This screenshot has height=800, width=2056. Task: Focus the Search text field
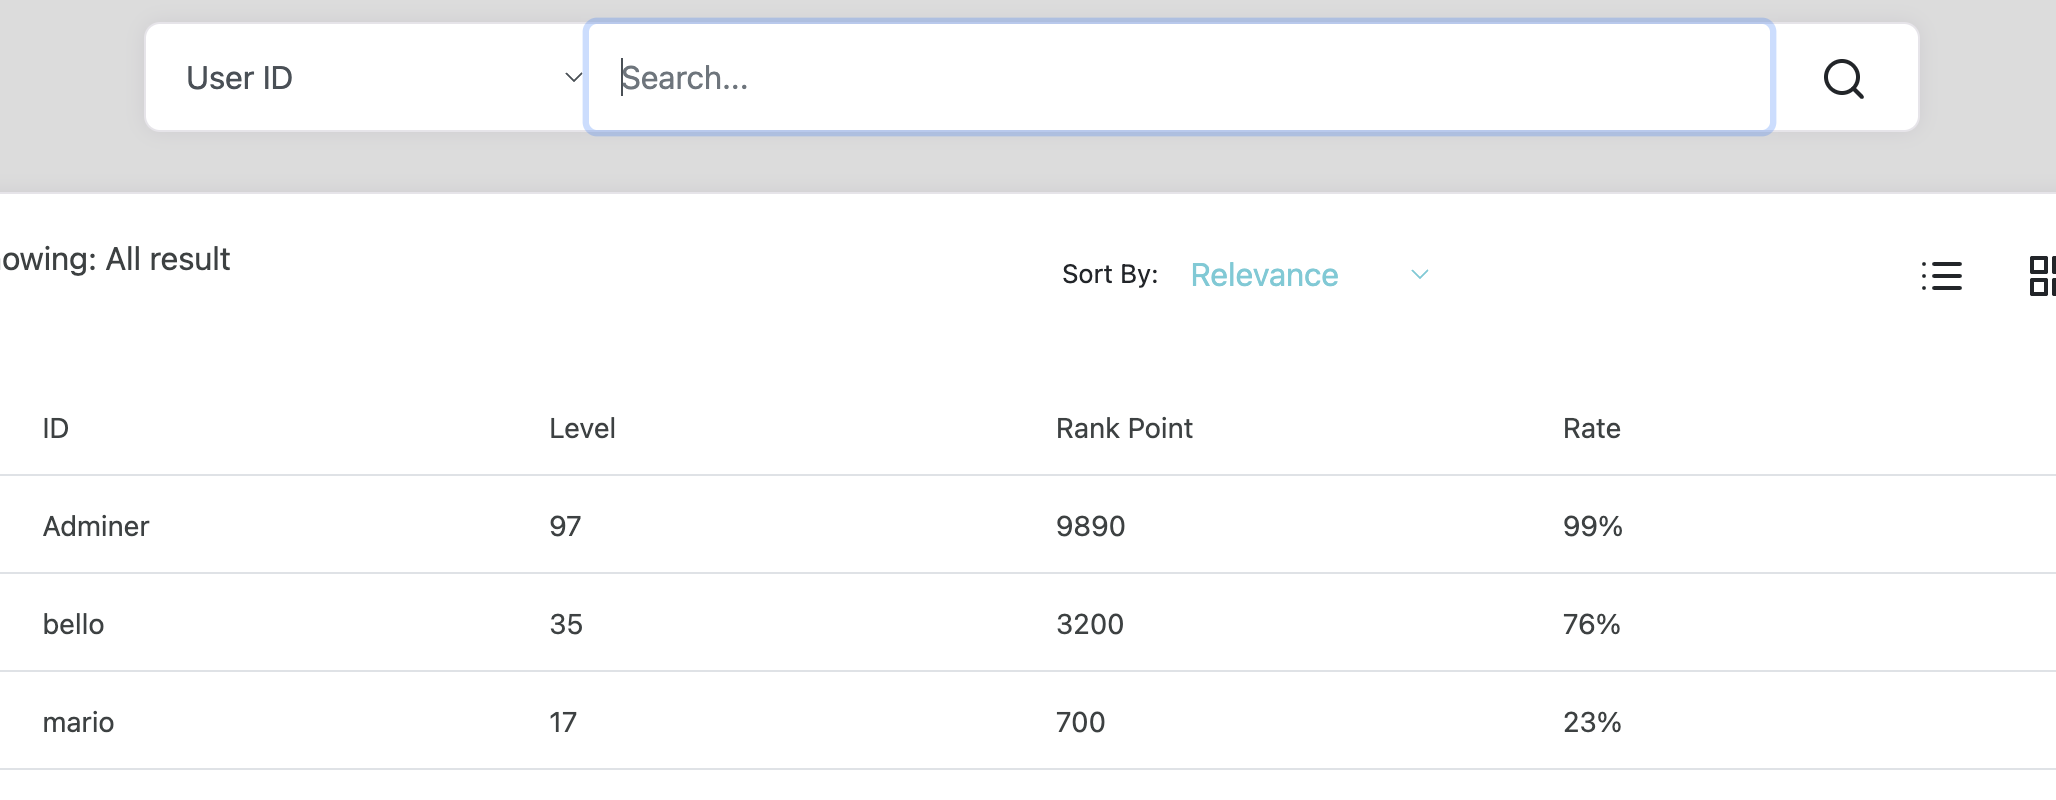coord(1178,78)
